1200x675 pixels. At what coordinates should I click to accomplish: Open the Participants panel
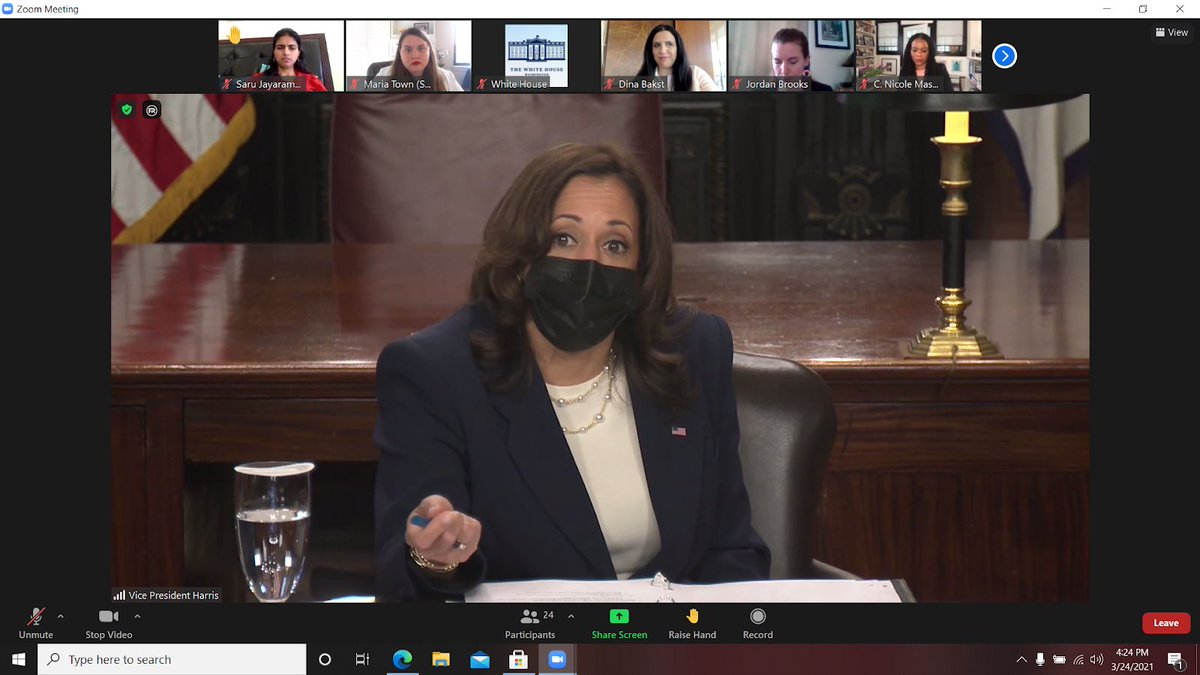click(x=530, y=622)
